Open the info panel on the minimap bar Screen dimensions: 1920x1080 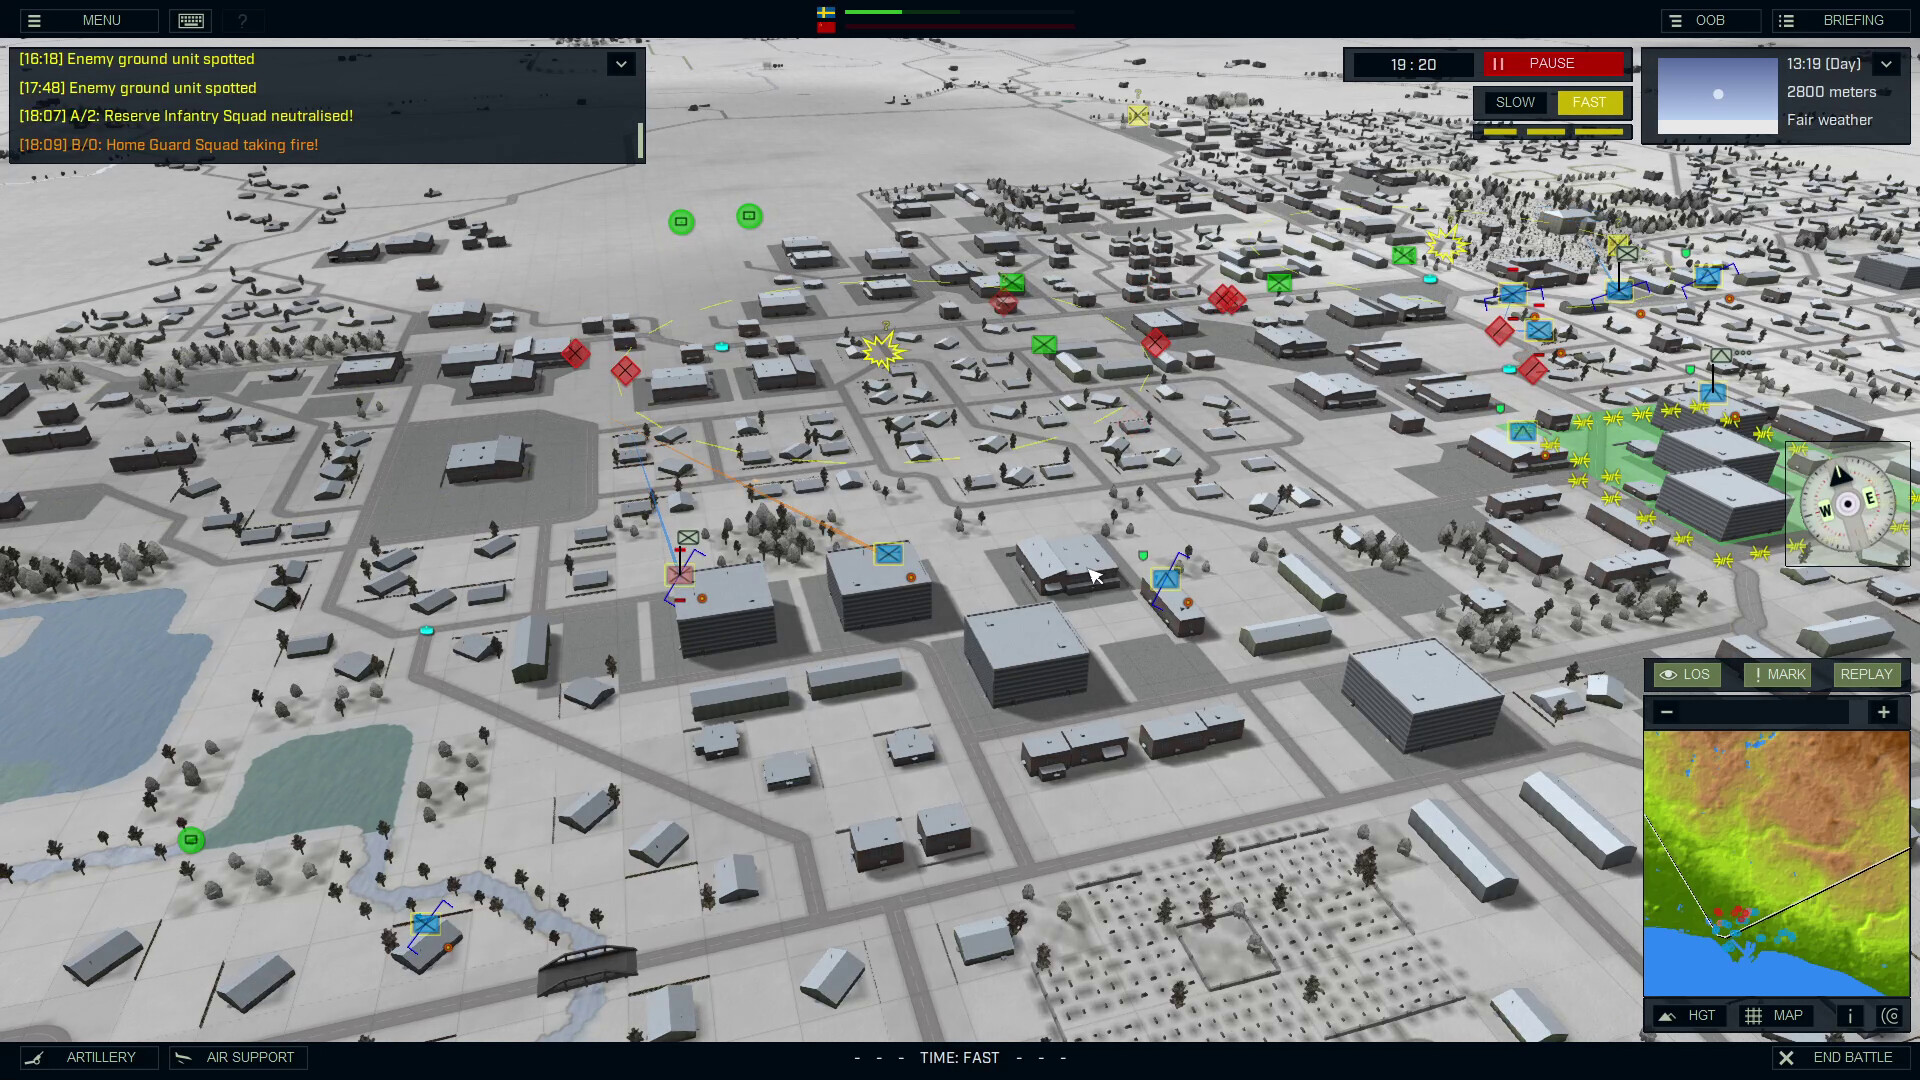(x=1849, y=1015)
